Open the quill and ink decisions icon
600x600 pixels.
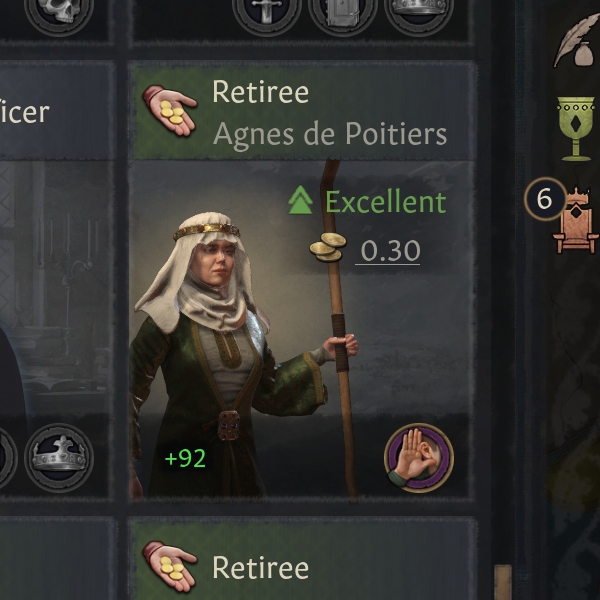click(576, 40)
